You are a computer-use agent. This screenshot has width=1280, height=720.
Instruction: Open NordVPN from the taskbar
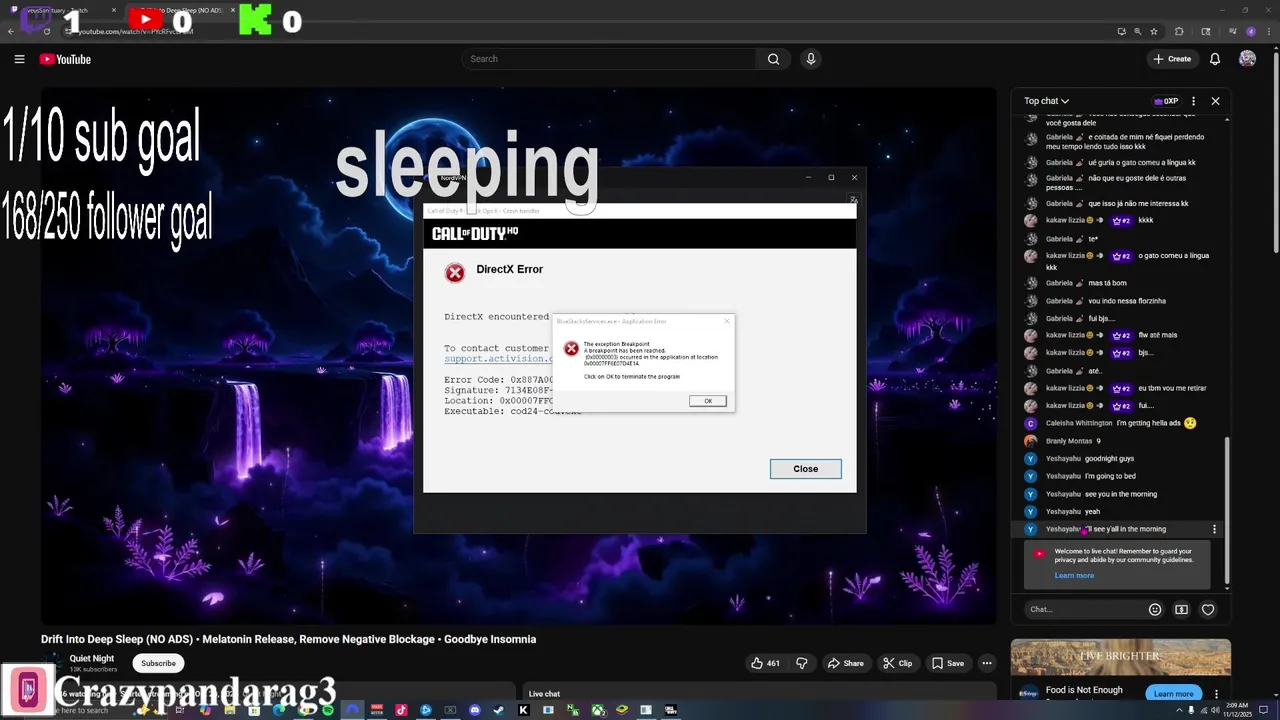pos(352,710)
